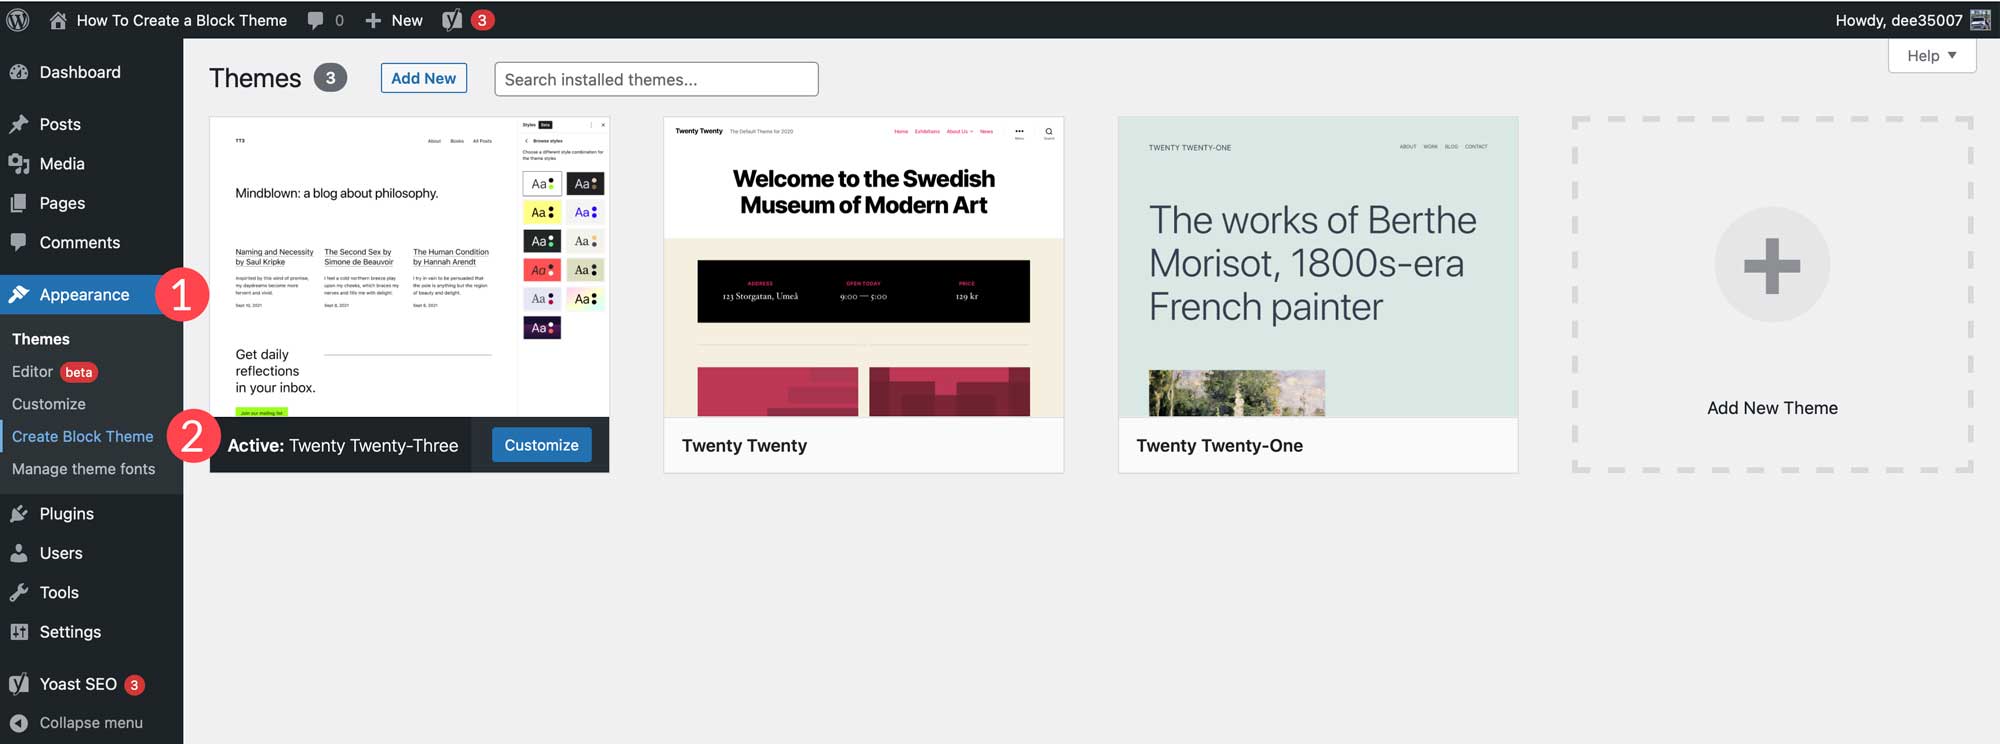
Task: Select the Twenty Twenty theme thumbnail
Action: [x=863, y=267]
